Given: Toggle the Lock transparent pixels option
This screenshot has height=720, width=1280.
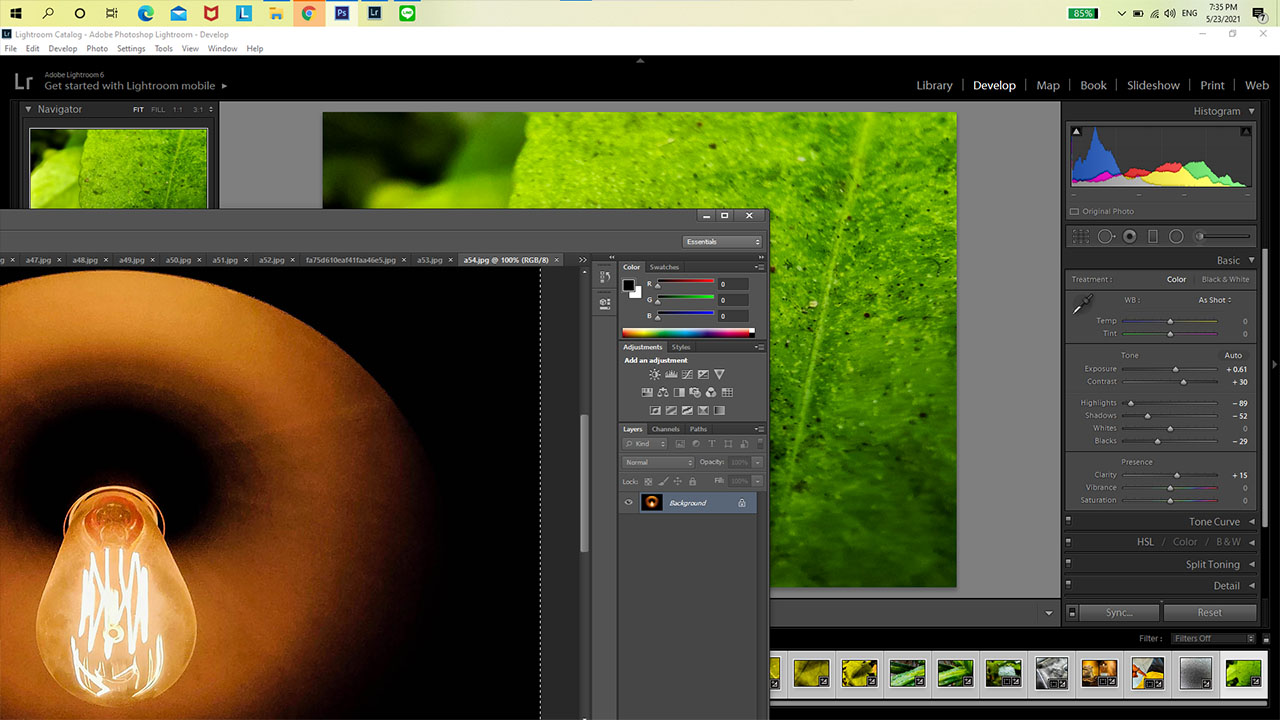Looking at the screenshot, I should (648, 481).
